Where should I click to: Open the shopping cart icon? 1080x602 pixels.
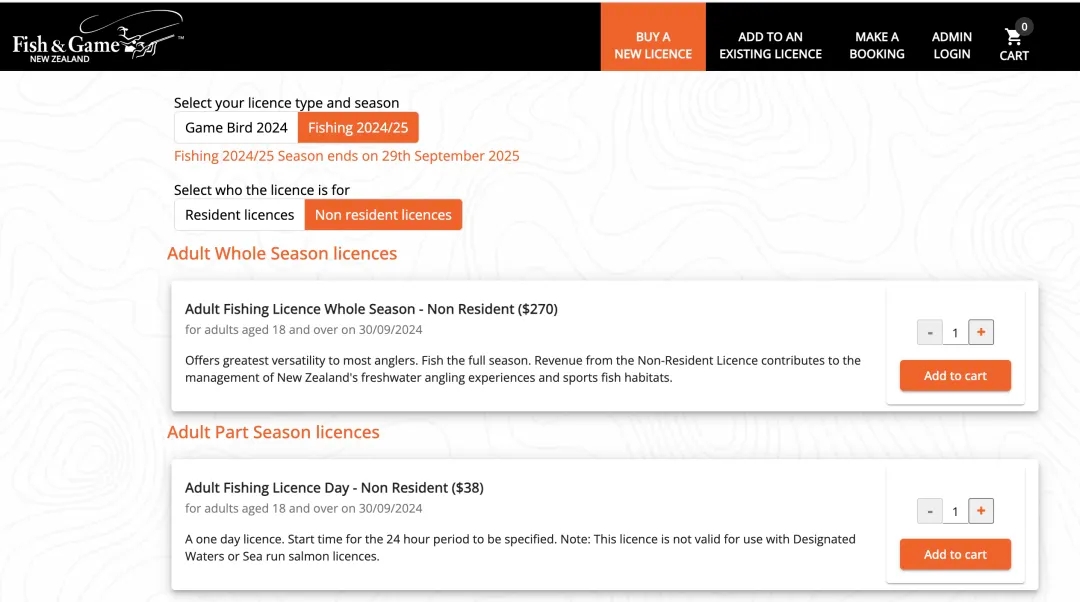click(1012, 37)
